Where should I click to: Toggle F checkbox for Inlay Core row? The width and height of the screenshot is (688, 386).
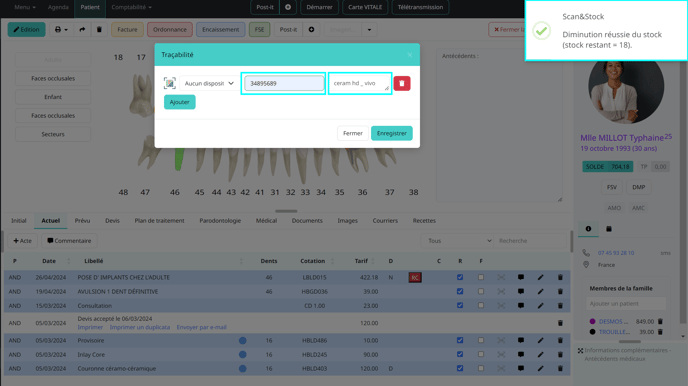(x=481, y=354)
